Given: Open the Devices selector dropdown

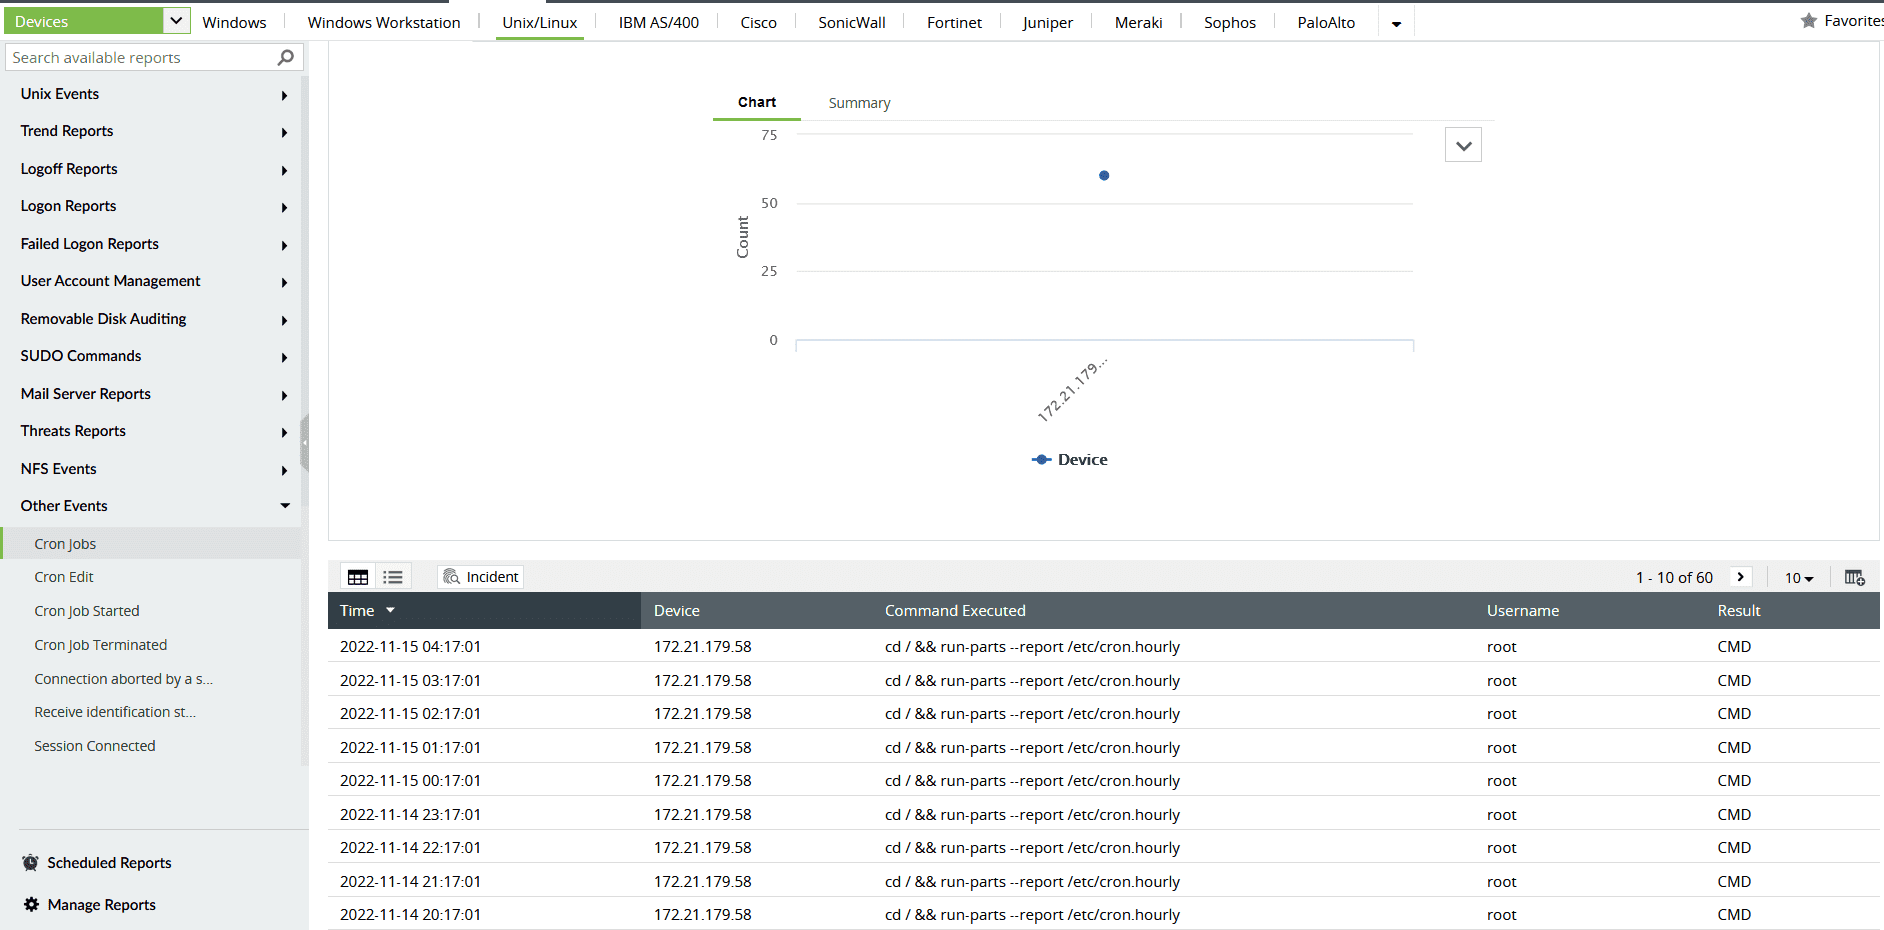Looking at the screenshot, I should 174,19.
